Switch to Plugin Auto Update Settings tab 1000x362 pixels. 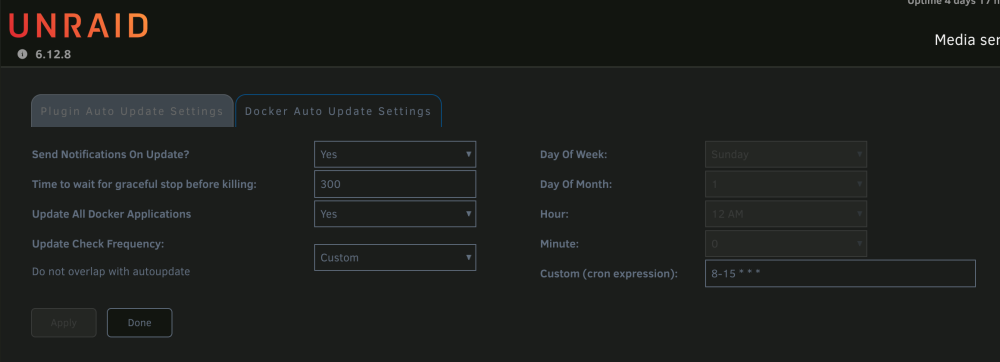point(132,111)
